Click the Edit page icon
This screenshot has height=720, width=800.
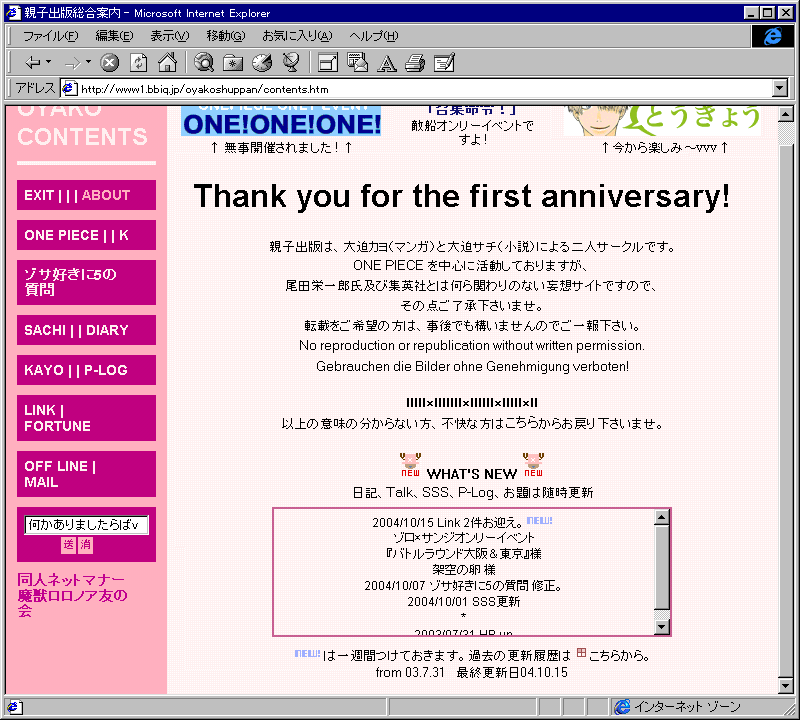pyautogui.click(x=444, y=63)
